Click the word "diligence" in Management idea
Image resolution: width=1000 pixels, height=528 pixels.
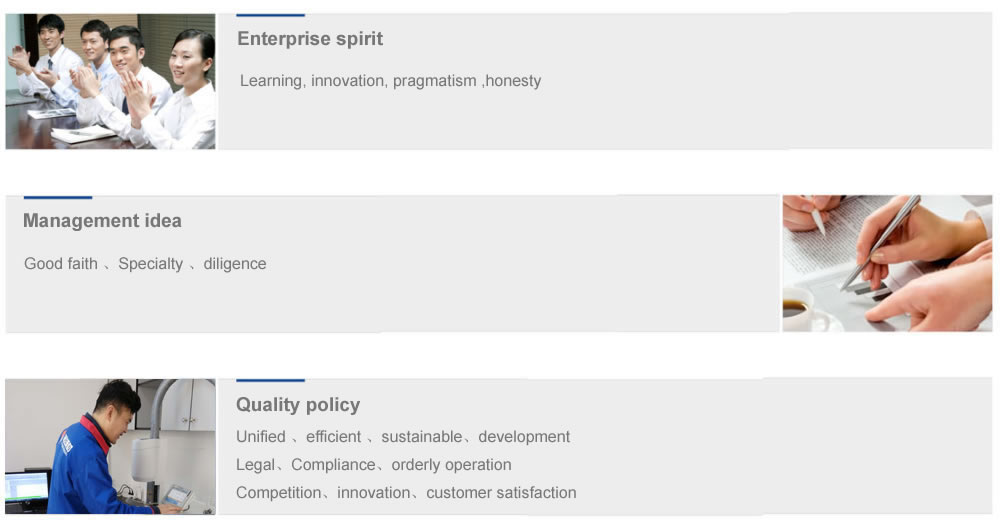pos(235,264)
